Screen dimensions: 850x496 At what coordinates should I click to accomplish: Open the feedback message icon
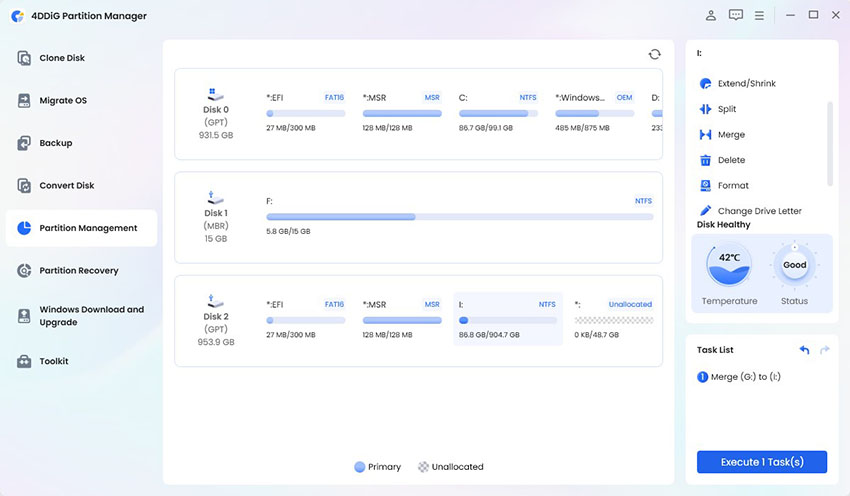[x=736, y=15]
